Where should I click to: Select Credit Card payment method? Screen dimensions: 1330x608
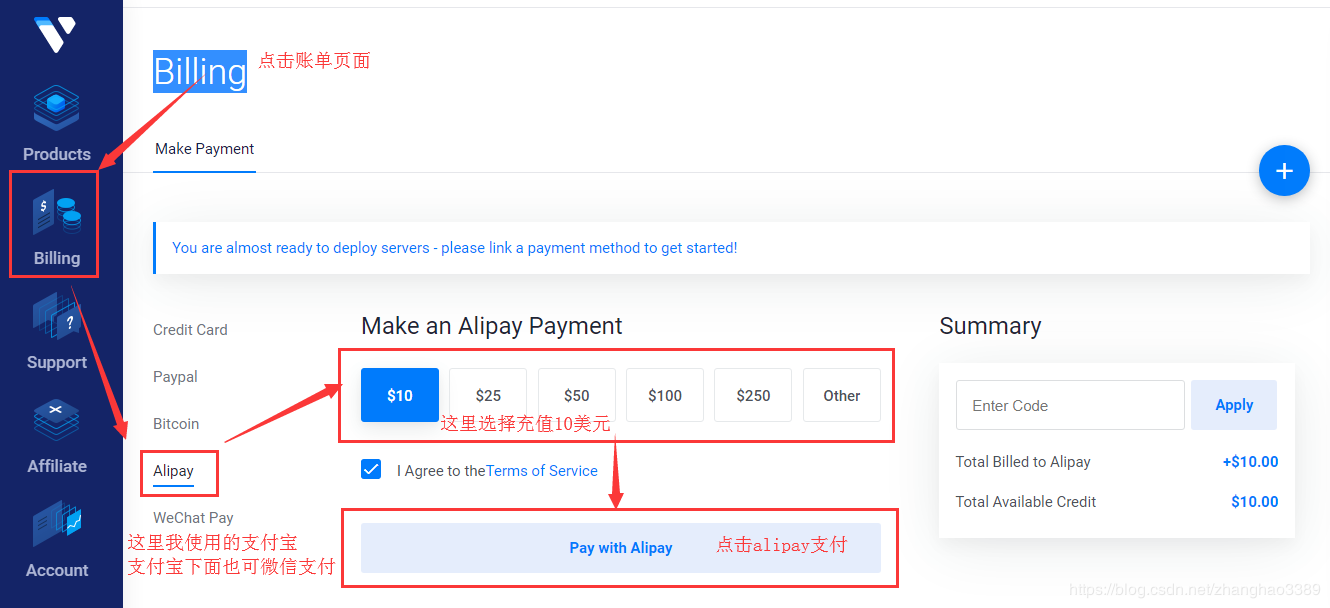[190, 330]
